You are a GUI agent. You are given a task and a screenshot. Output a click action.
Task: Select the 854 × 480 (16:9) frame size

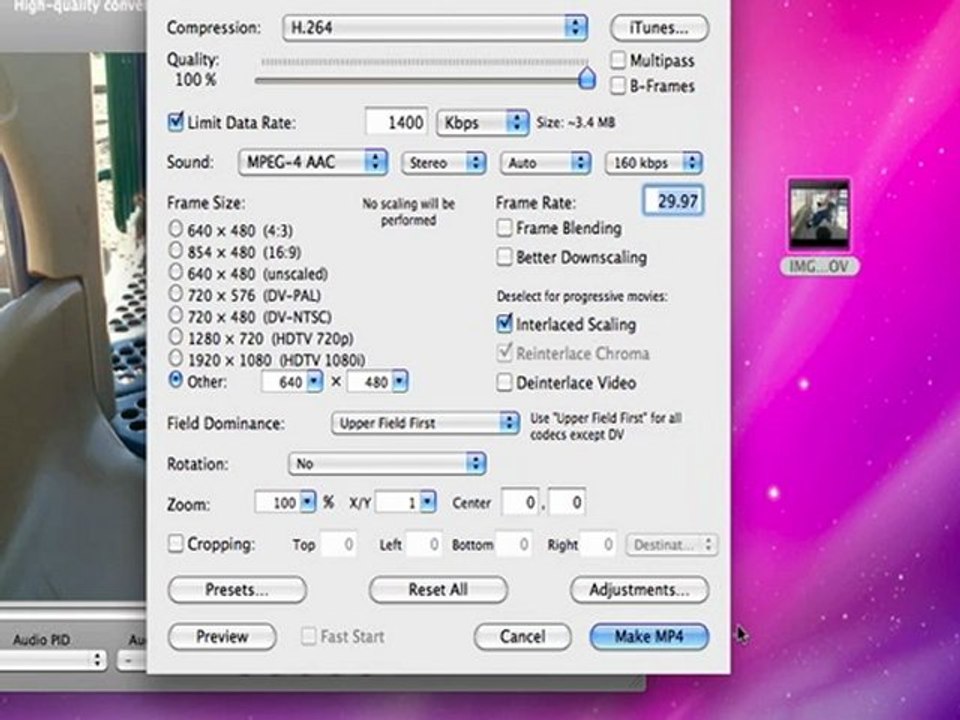tap(176, 250)
